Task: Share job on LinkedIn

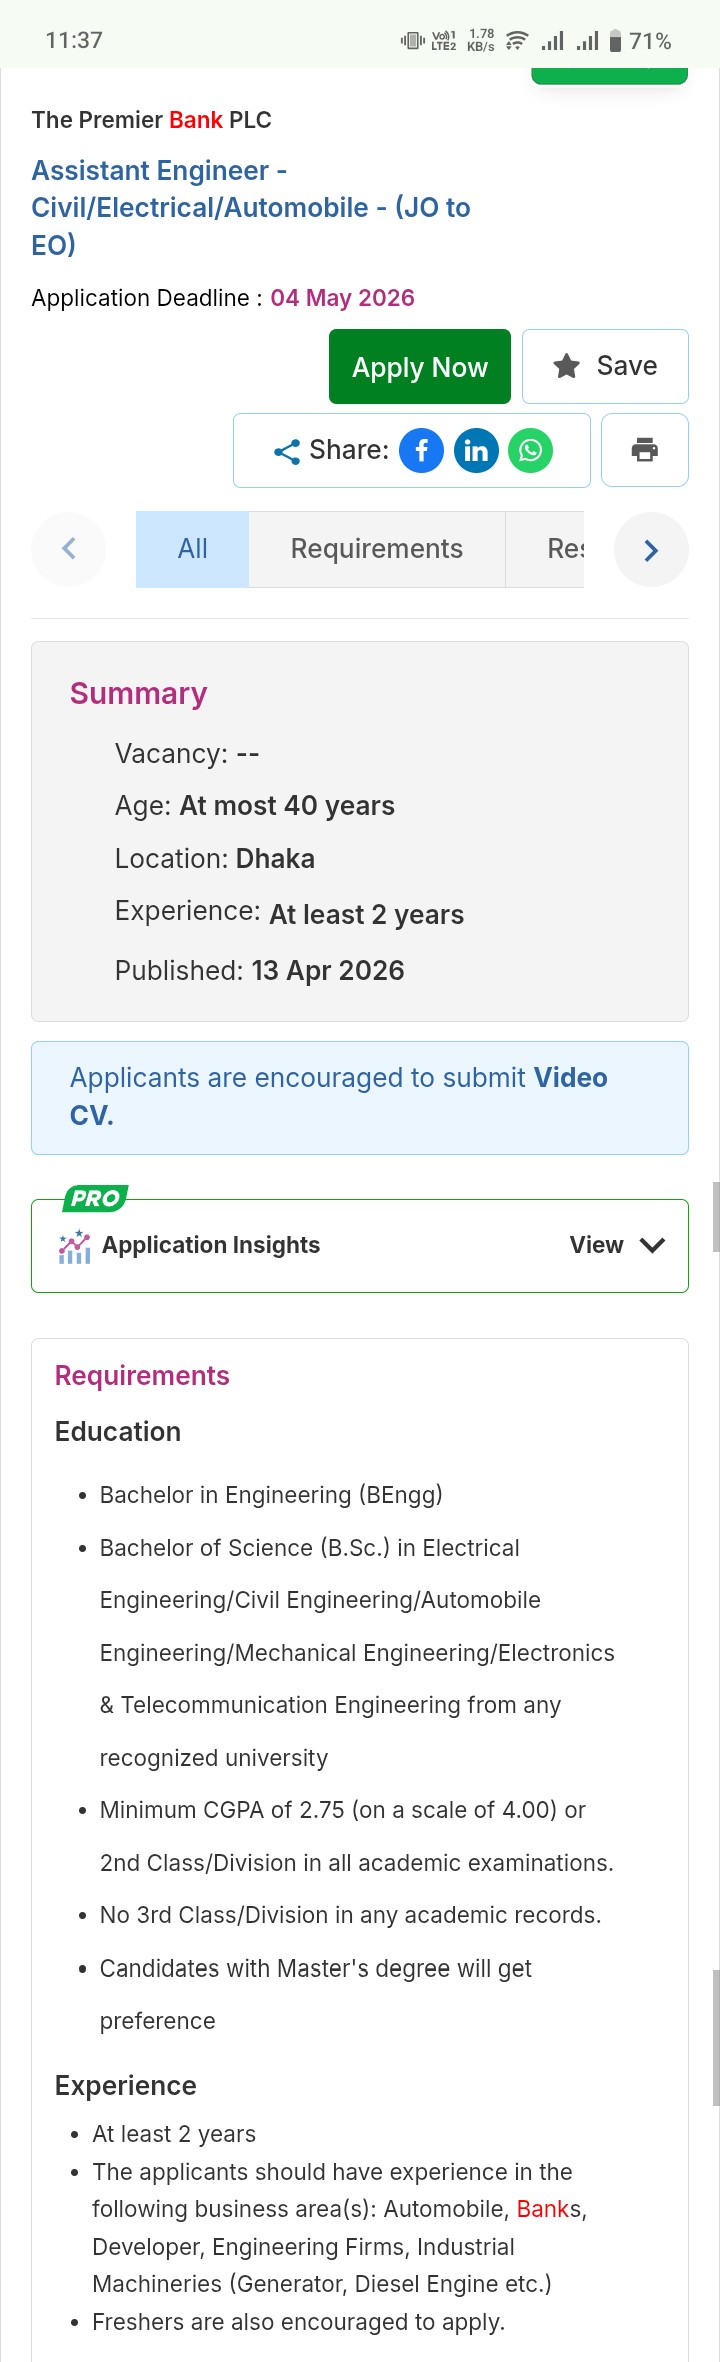Action: (476, 451)
